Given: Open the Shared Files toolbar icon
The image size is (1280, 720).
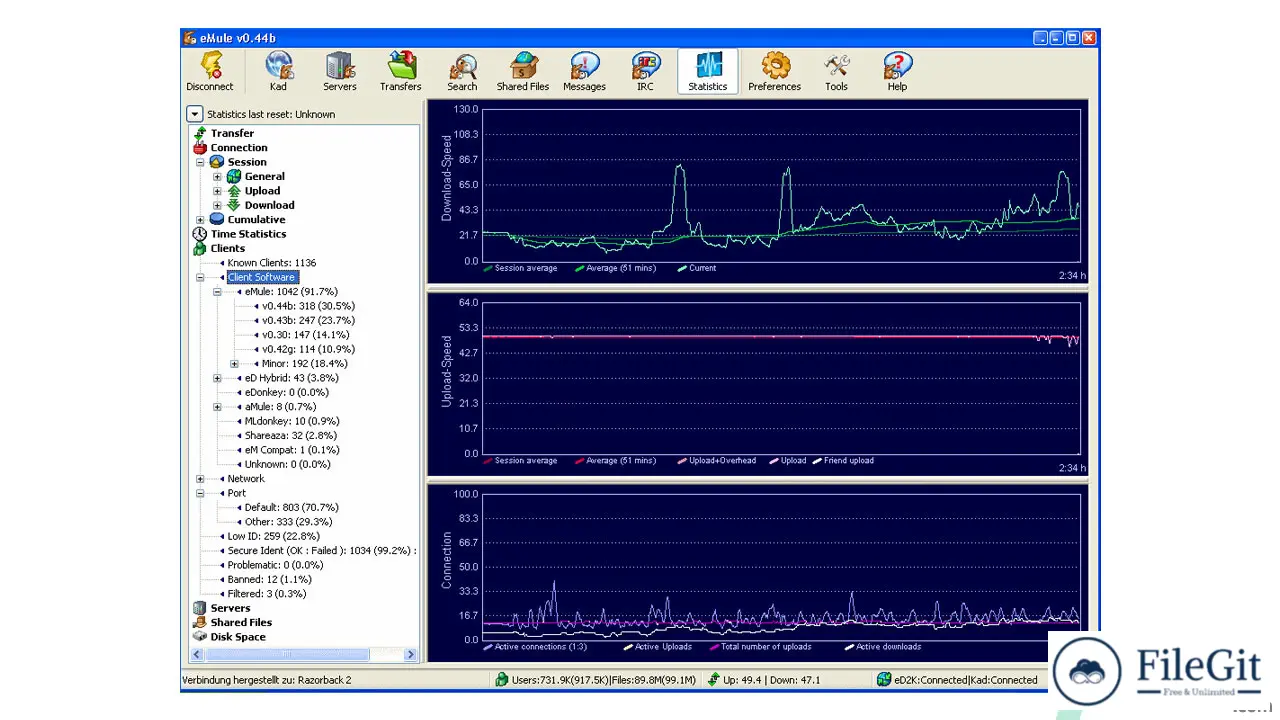Looking at the screenshot, I should click(523, 72).
